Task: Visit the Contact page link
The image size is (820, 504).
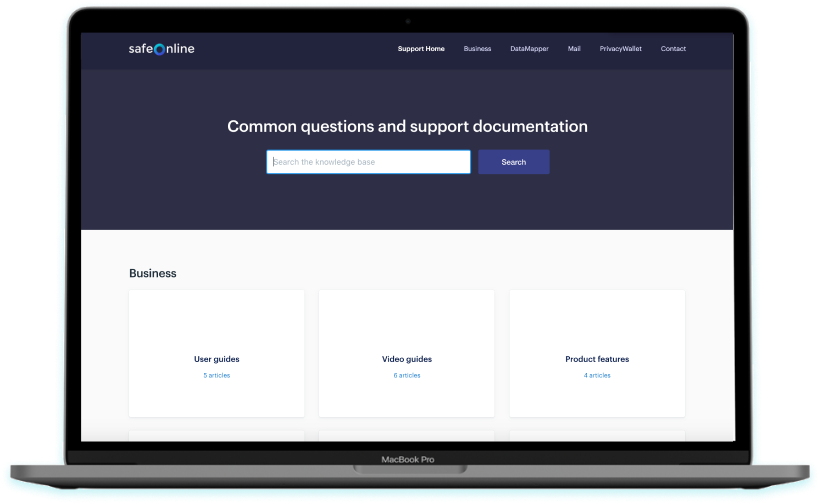Action: (673, 49)
